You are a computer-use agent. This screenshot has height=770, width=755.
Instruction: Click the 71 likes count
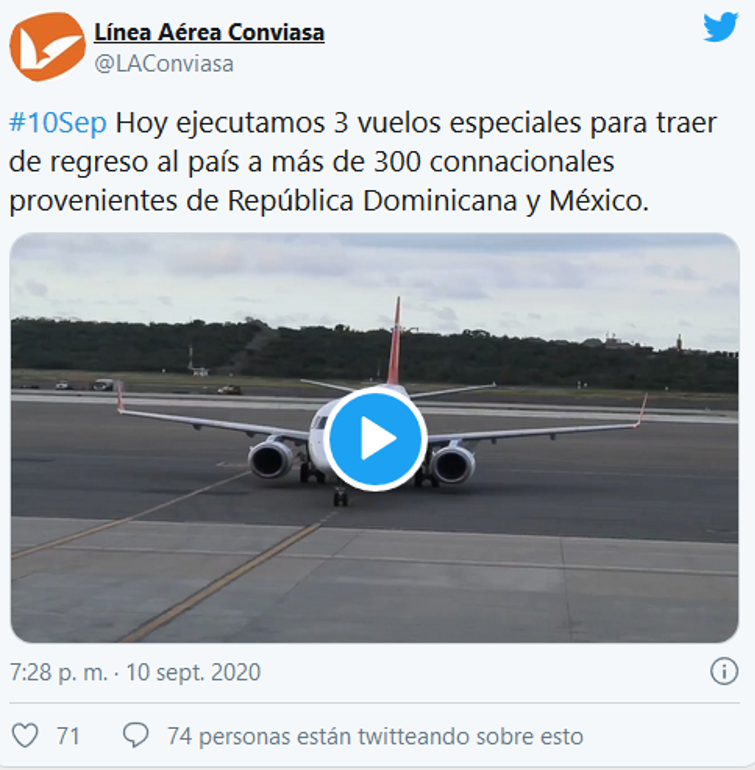click(68, 736)
